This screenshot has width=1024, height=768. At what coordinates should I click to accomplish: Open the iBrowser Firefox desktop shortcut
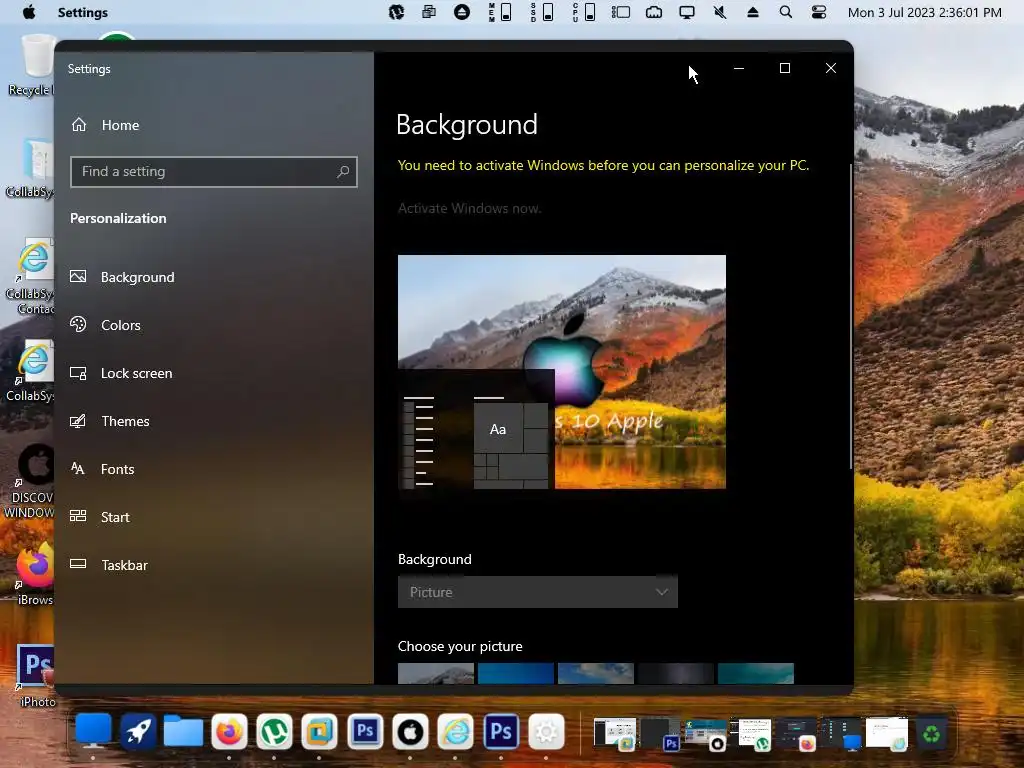pos(34,573)
